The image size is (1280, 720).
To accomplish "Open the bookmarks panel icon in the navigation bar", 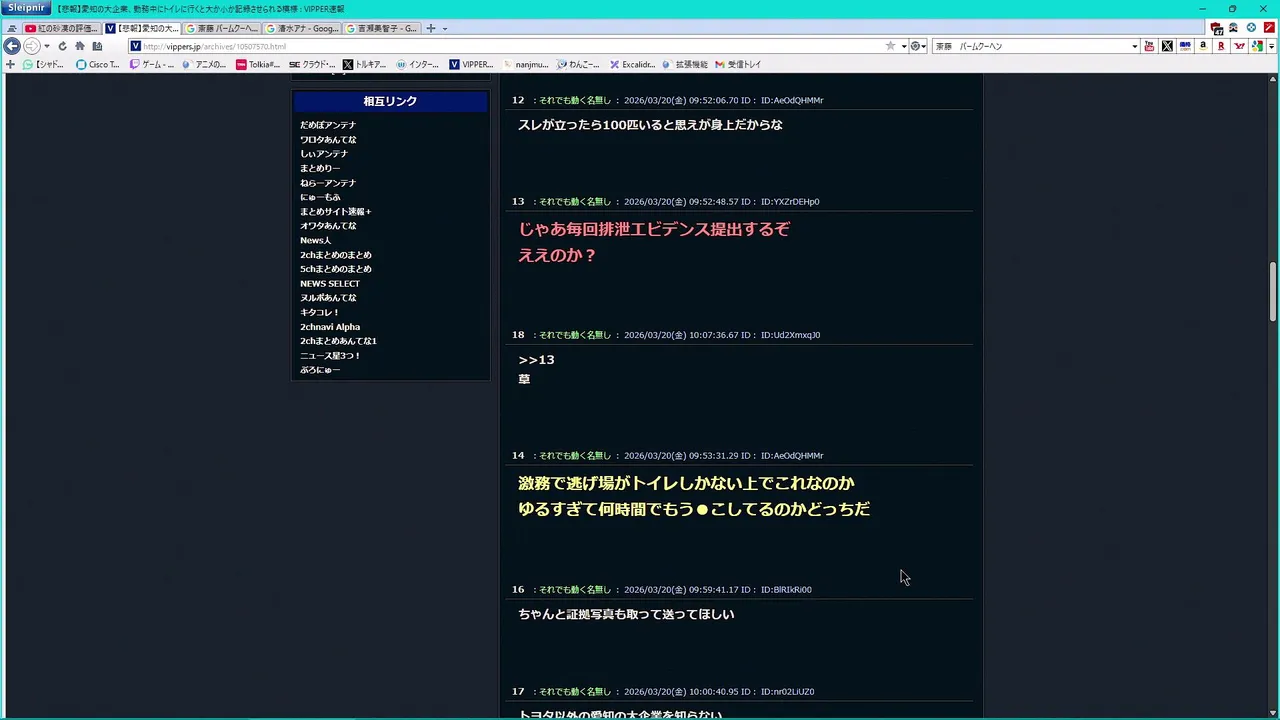I will (97, 46).
